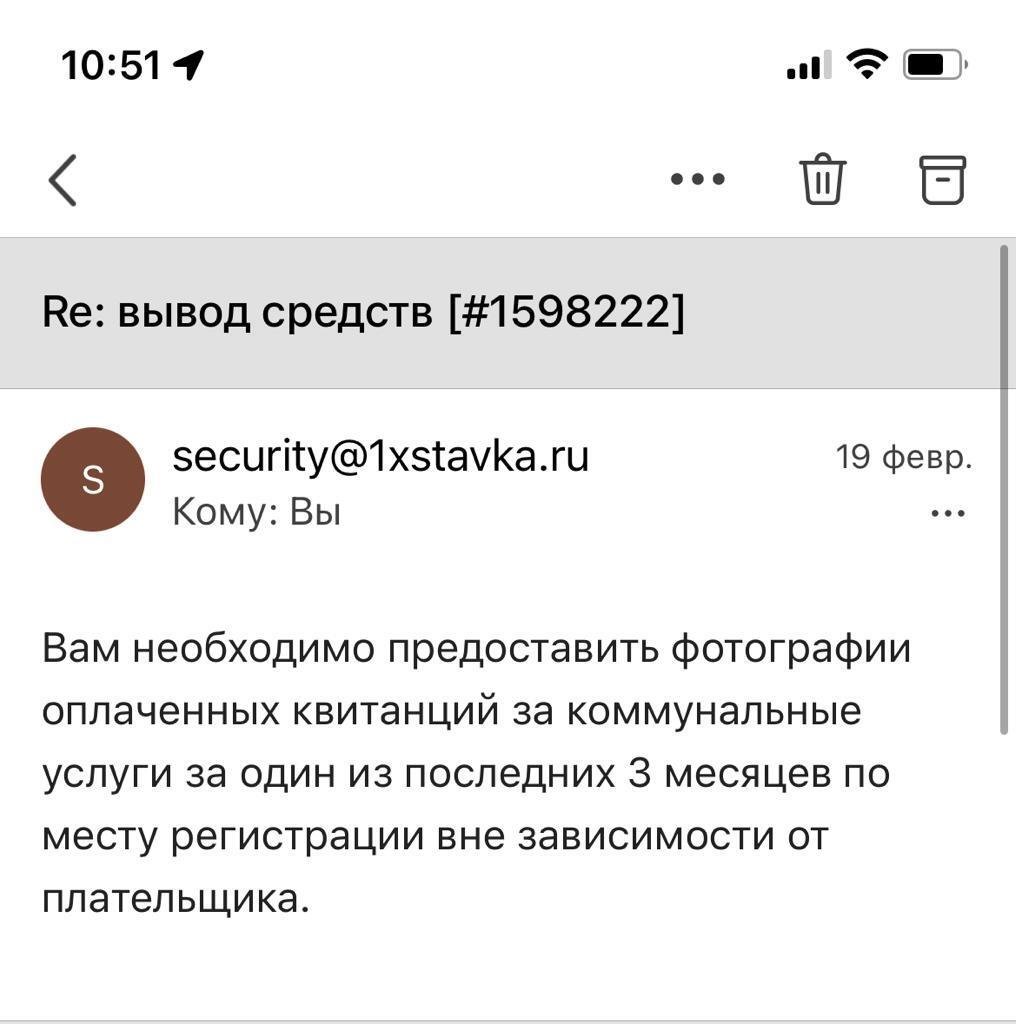The image size is (1016, 1024).
Task: Delete this email with the trash icon
Action: [822, 180]
